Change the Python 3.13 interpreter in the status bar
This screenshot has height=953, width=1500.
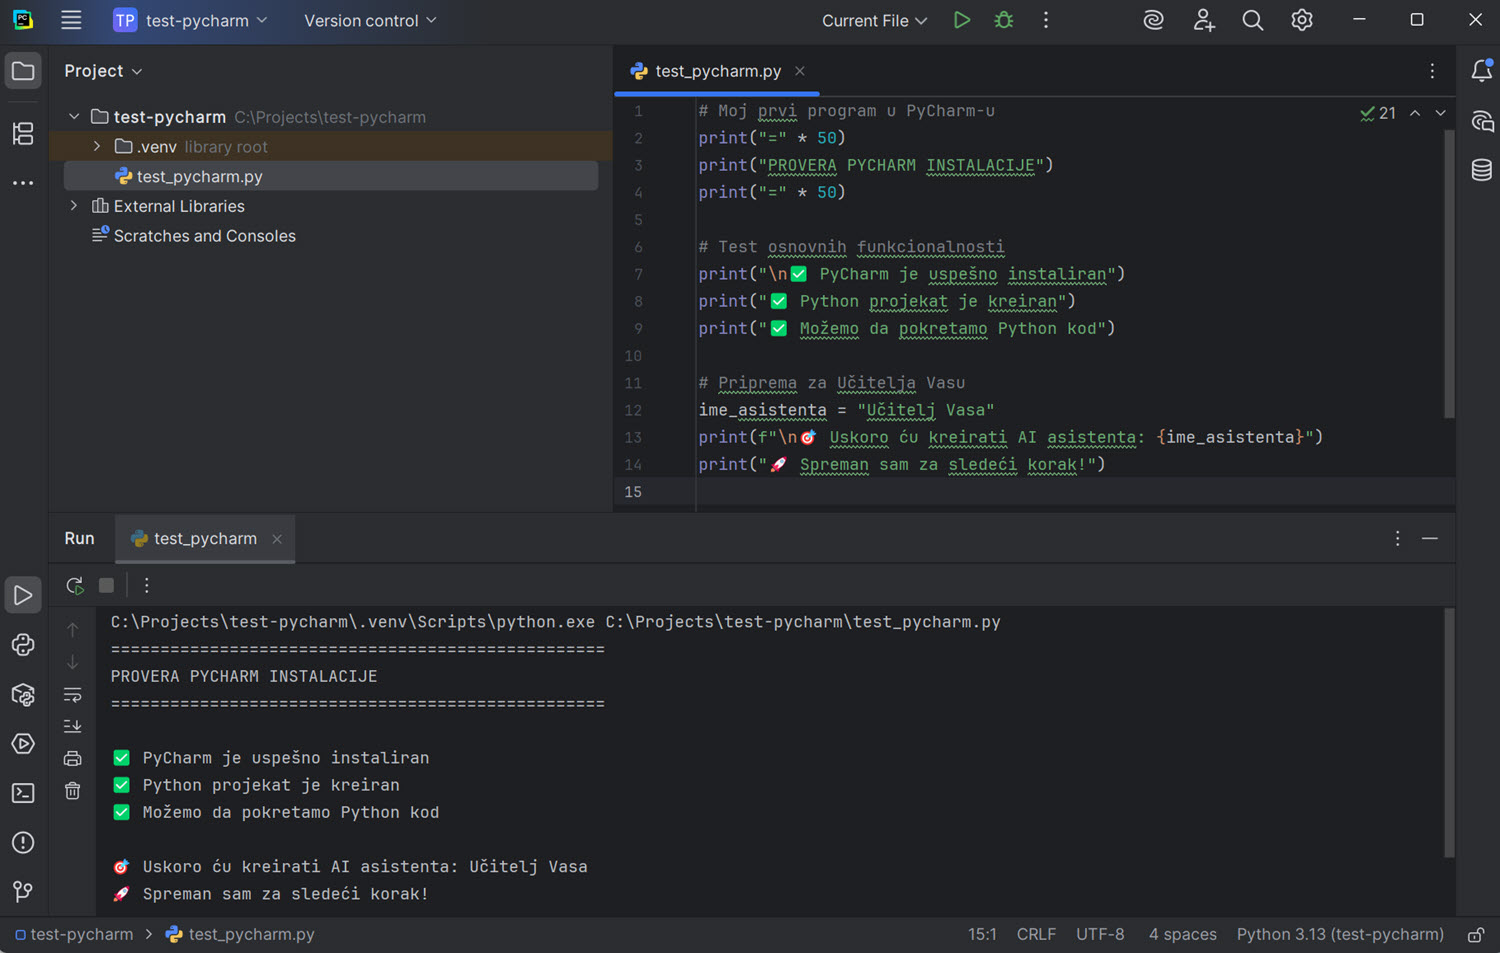(1340, 934)
